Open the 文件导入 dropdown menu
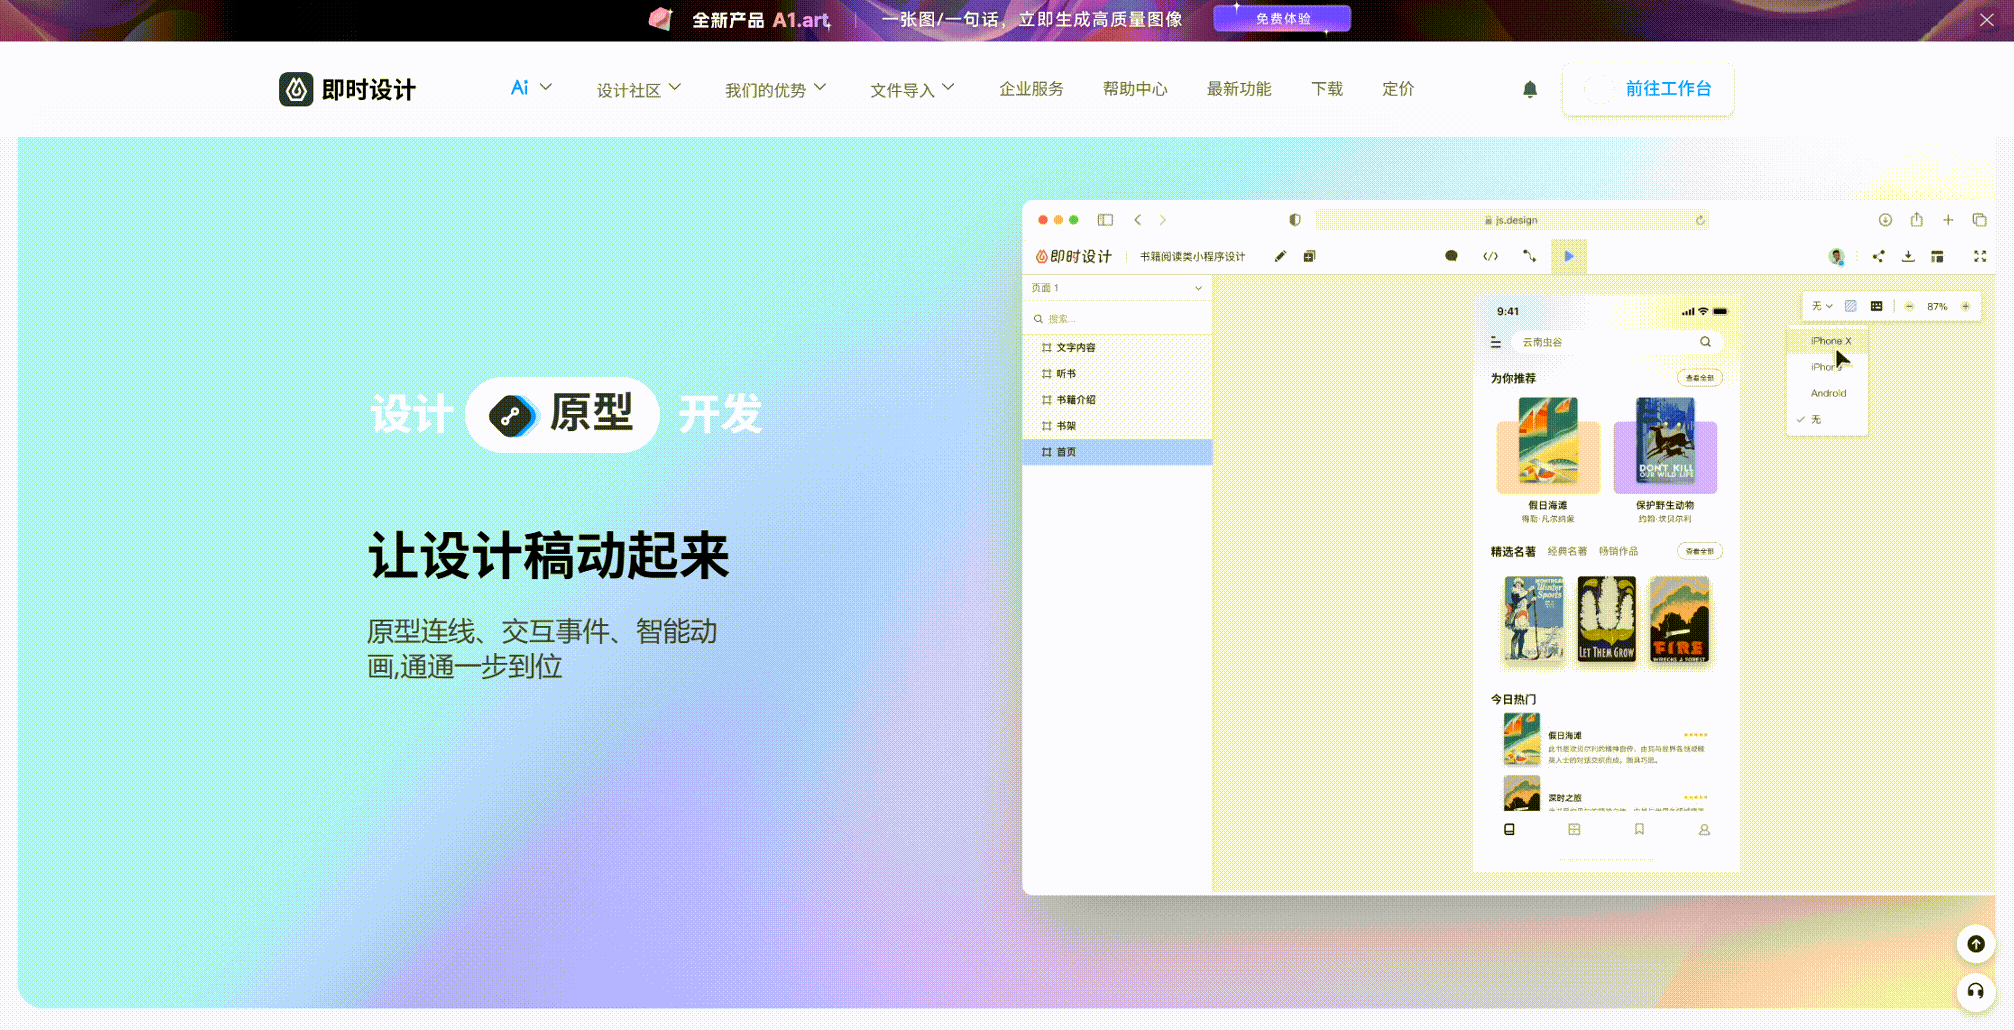This screenshot has width=2014, height=1030. (911, 90)
